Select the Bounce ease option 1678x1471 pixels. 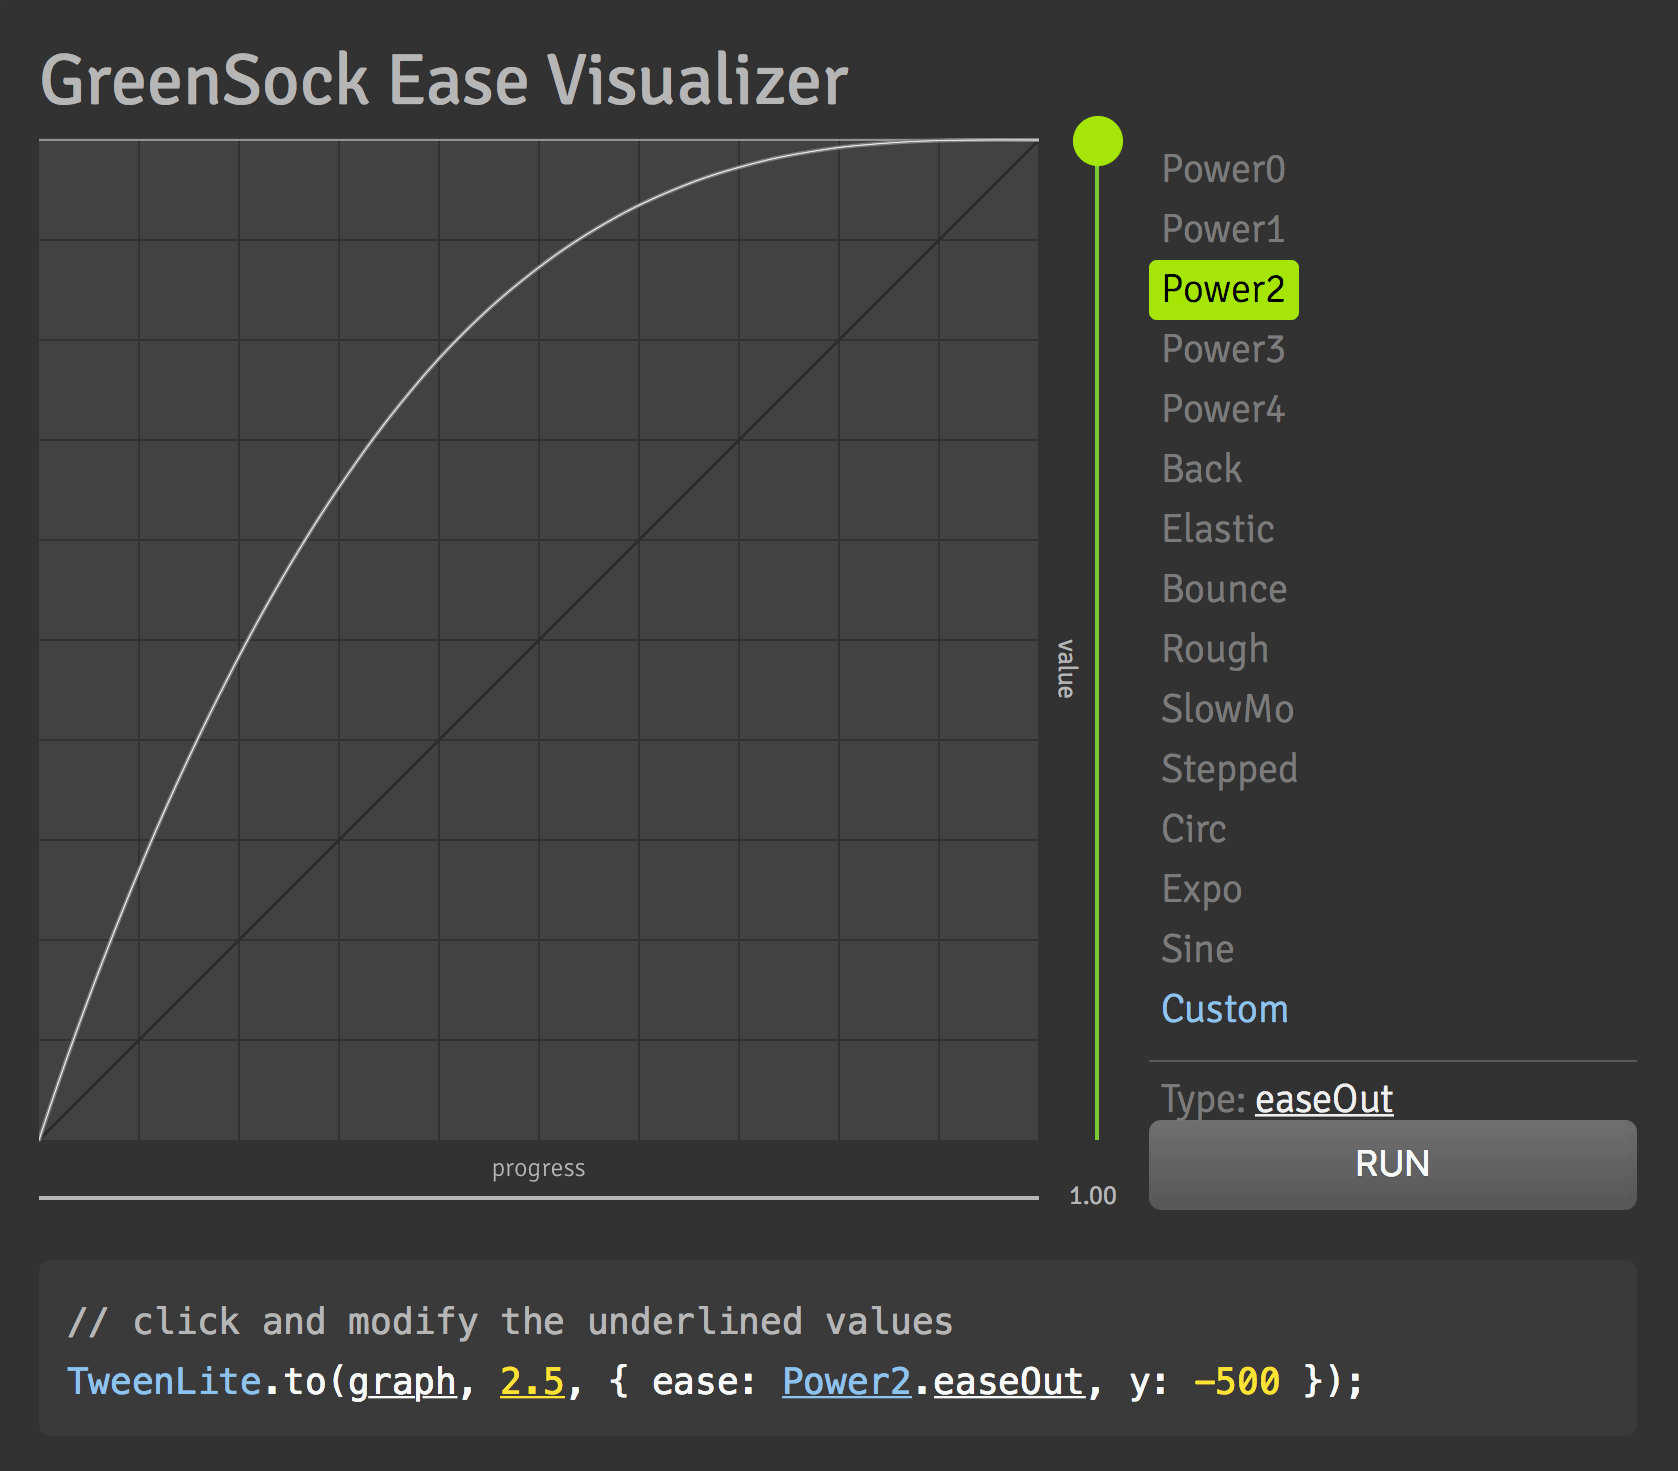pyautogui.click(x=1224, y=589)
